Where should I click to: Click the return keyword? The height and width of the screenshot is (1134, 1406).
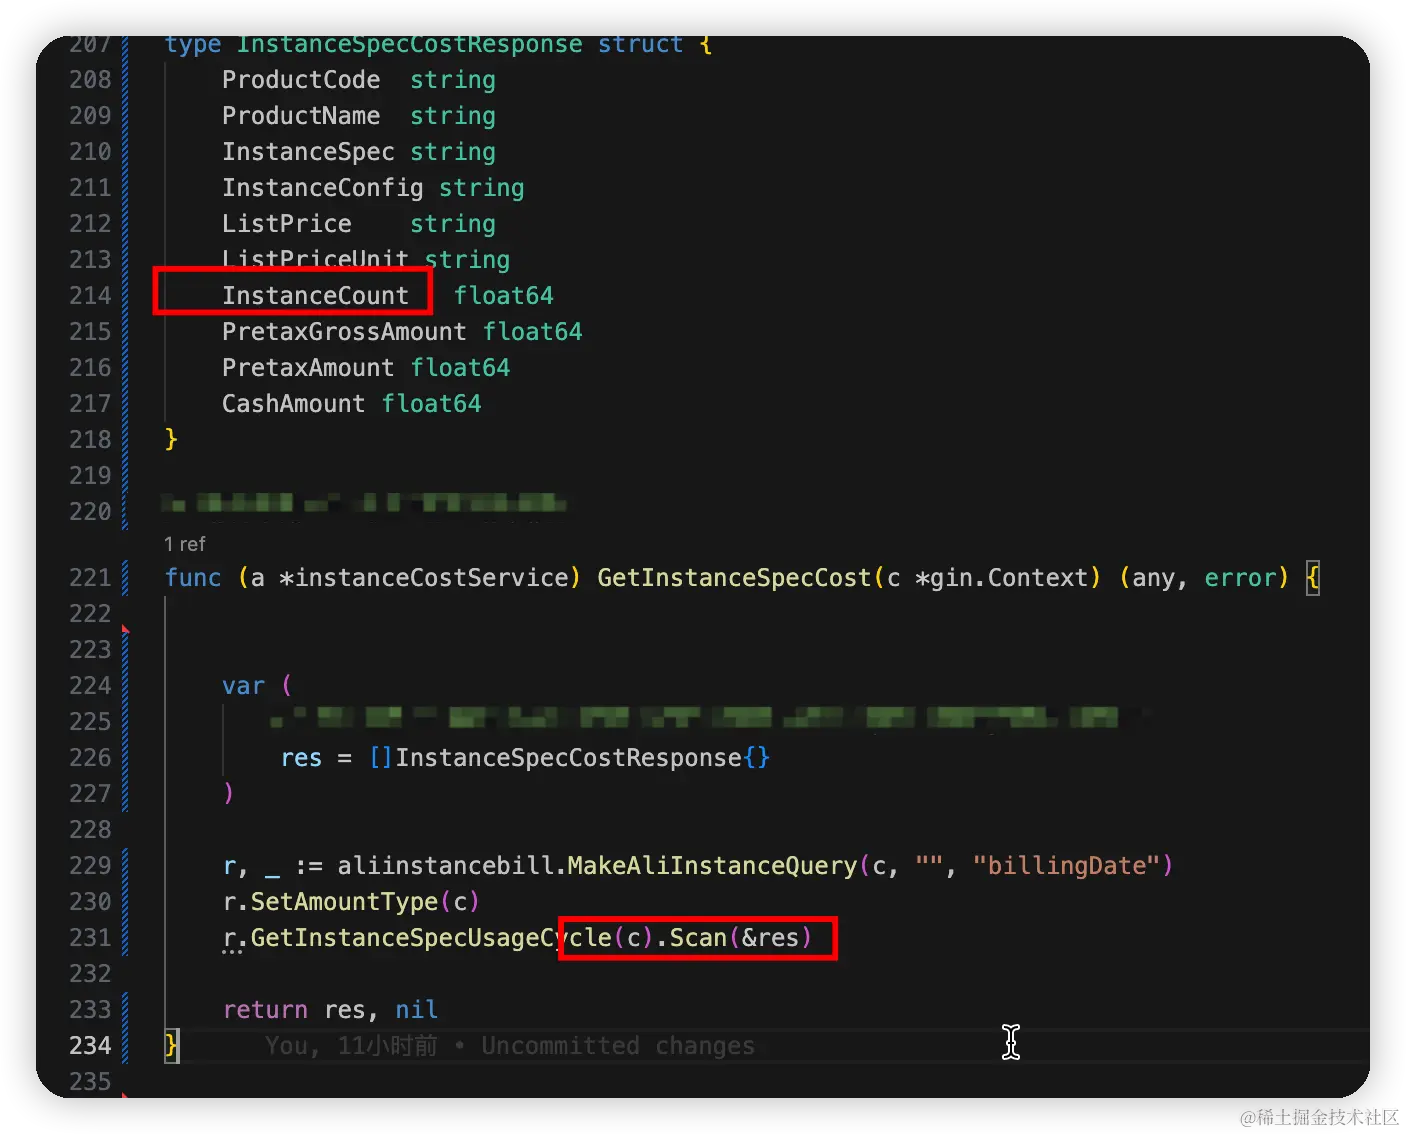(265, 1010)
